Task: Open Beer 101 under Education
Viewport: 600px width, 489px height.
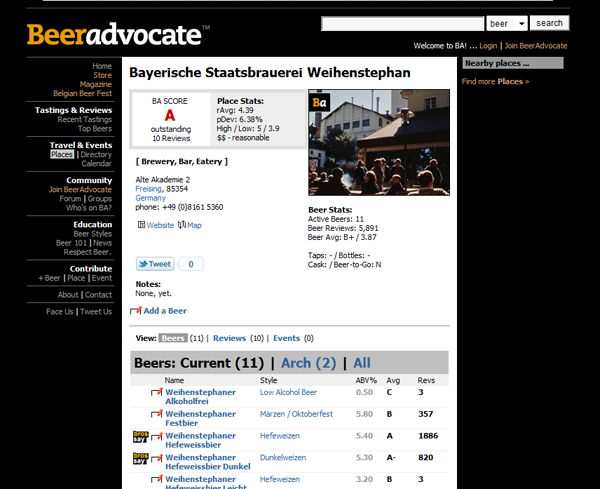Action: [72, 243]
